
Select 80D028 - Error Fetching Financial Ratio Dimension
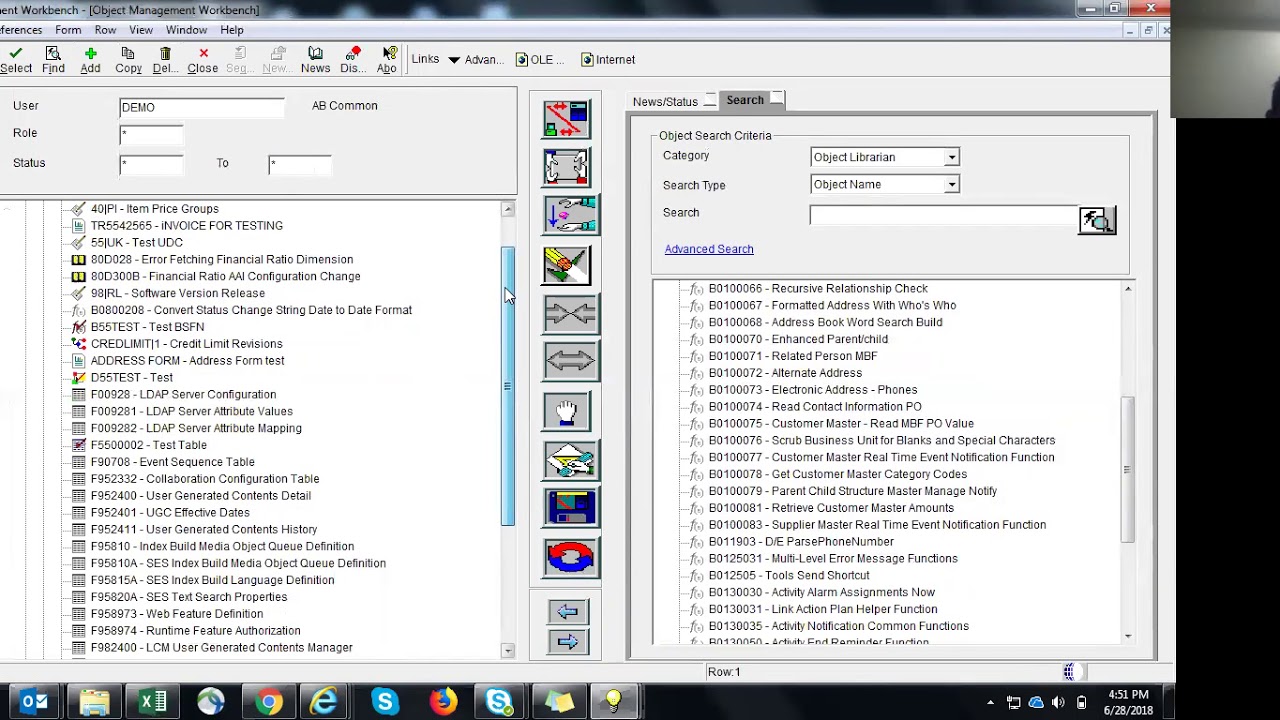click(222, 259)
